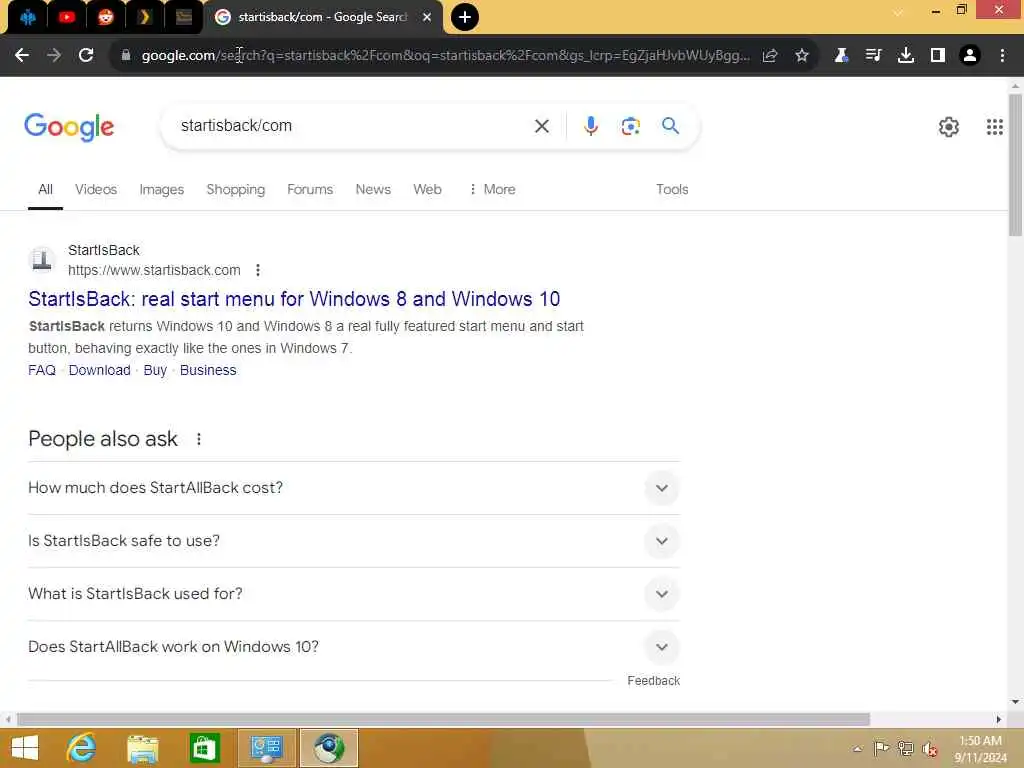
Task: Open the profile avatar icon
Action: point(970,56)
